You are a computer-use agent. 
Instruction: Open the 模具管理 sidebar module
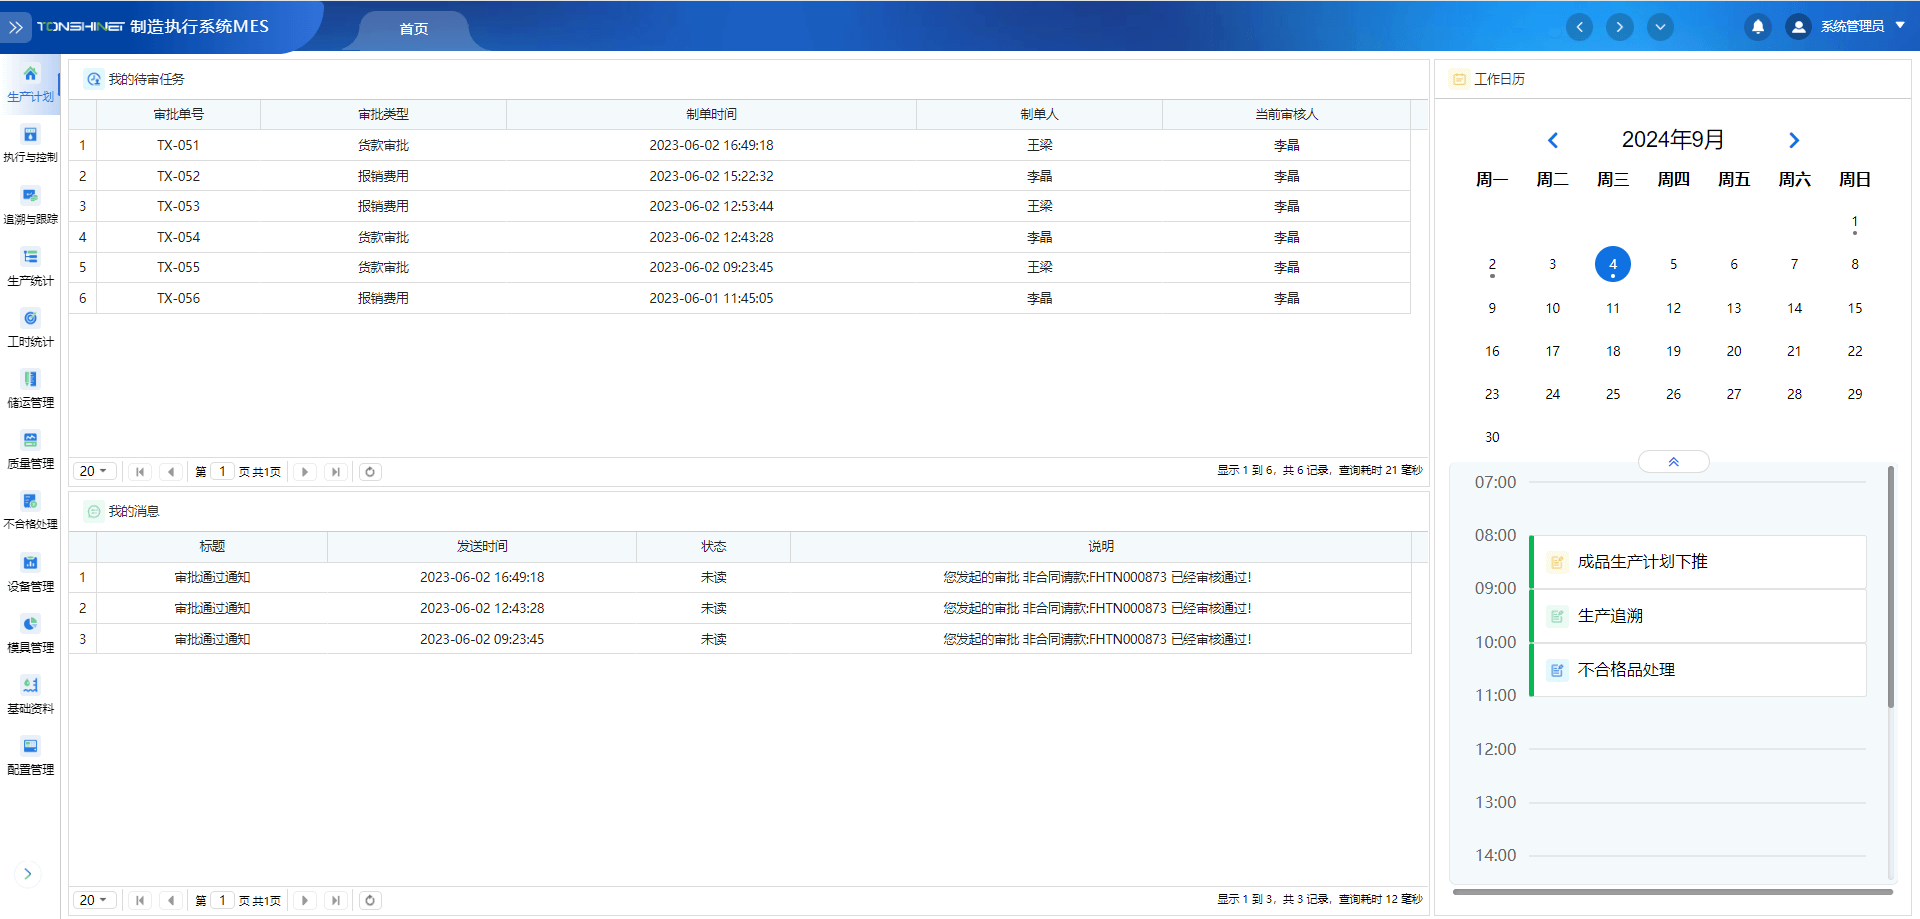(30, 634)
